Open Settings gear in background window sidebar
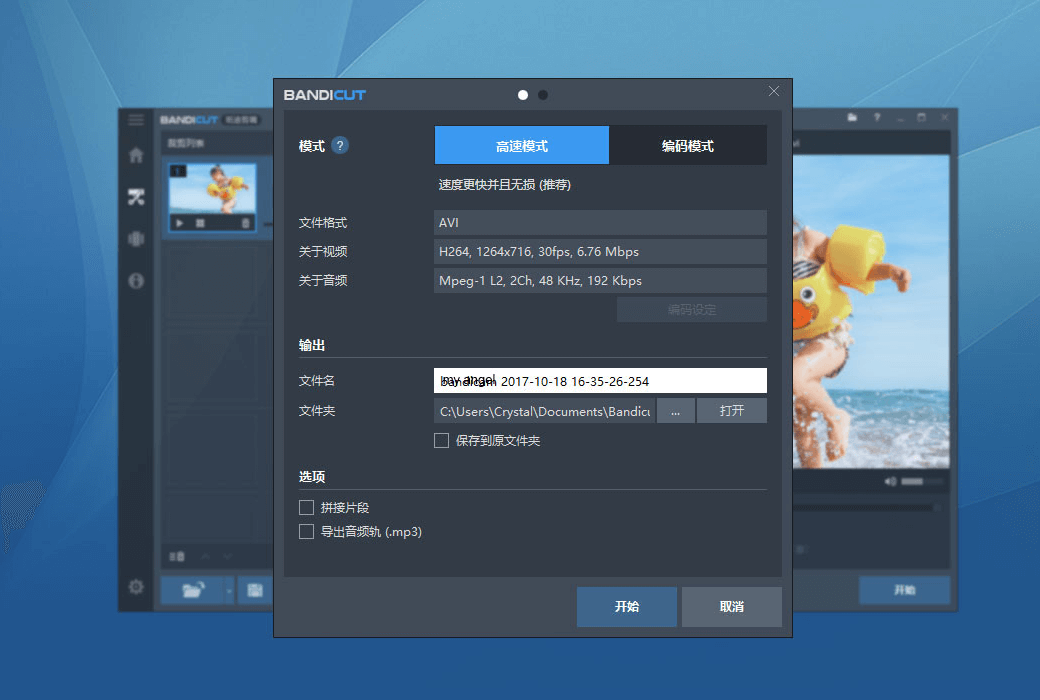1040x700 pixels. (x=136, y=587)
